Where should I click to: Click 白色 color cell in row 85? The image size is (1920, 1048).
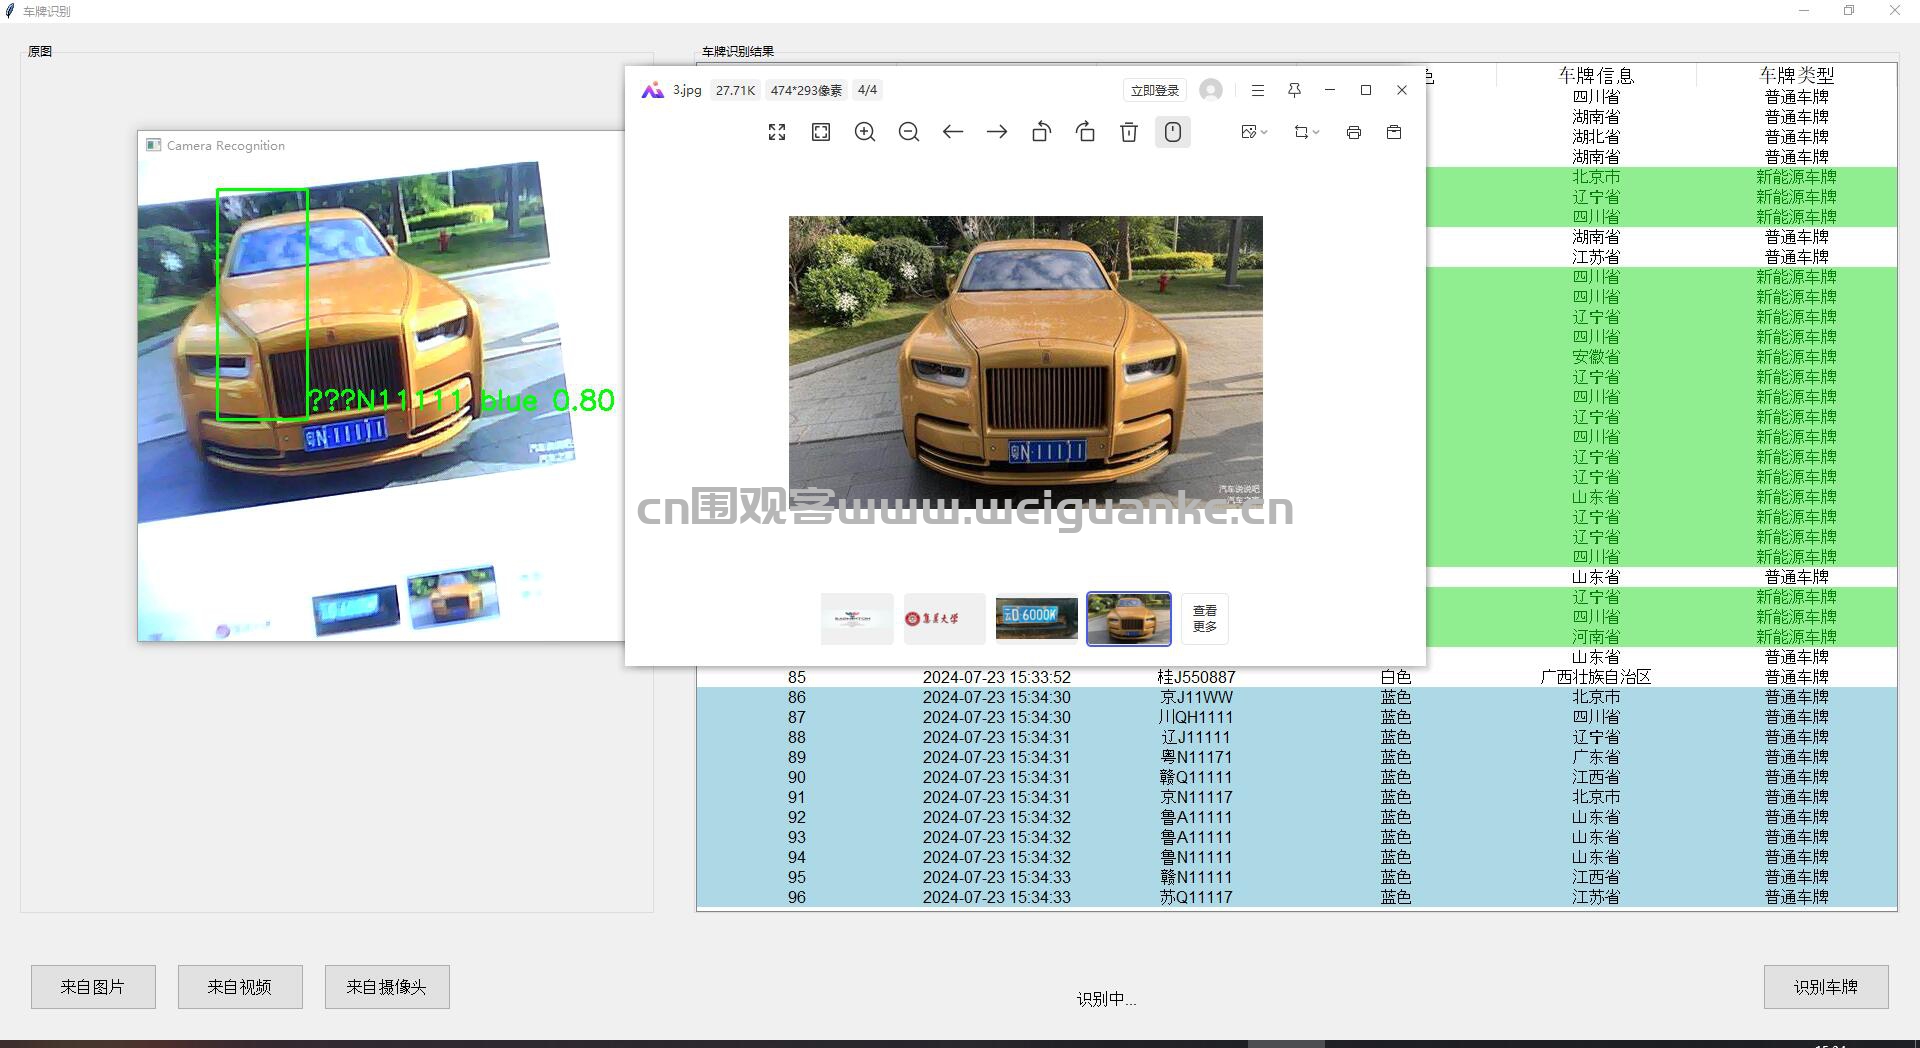pyautogui.click(x=1396, y=677)
